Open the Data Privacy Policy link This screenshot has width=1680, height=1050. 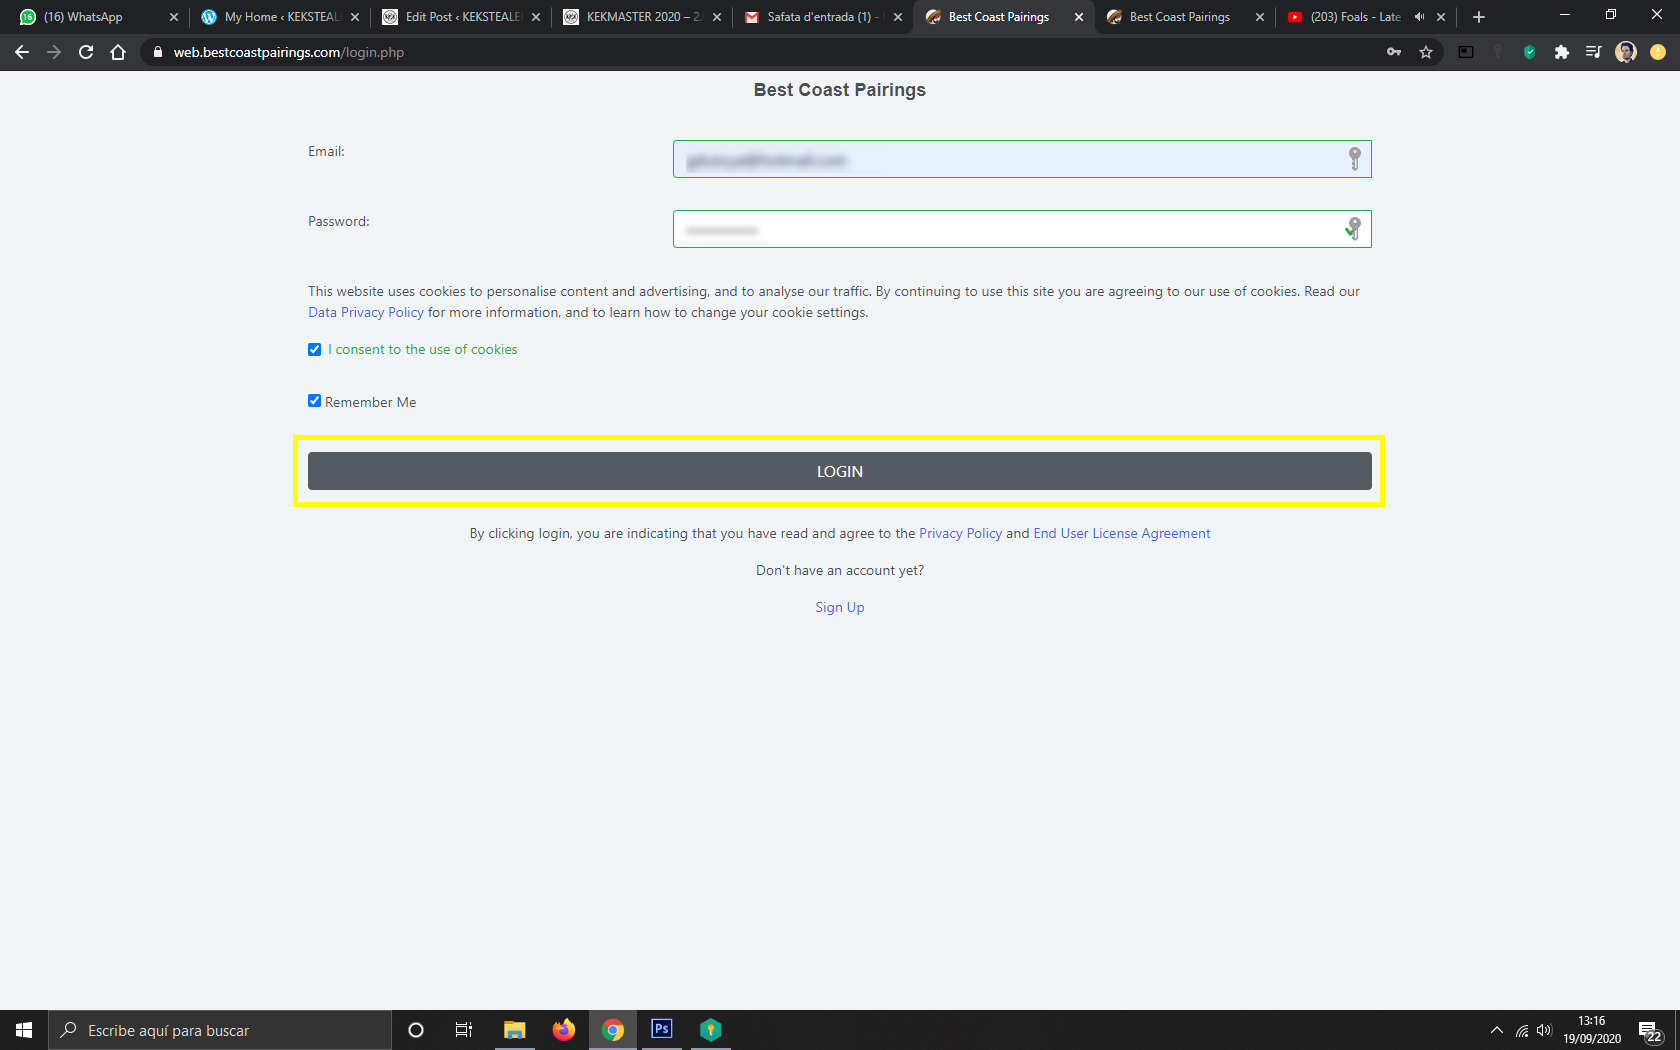click(x=366, y=312)
